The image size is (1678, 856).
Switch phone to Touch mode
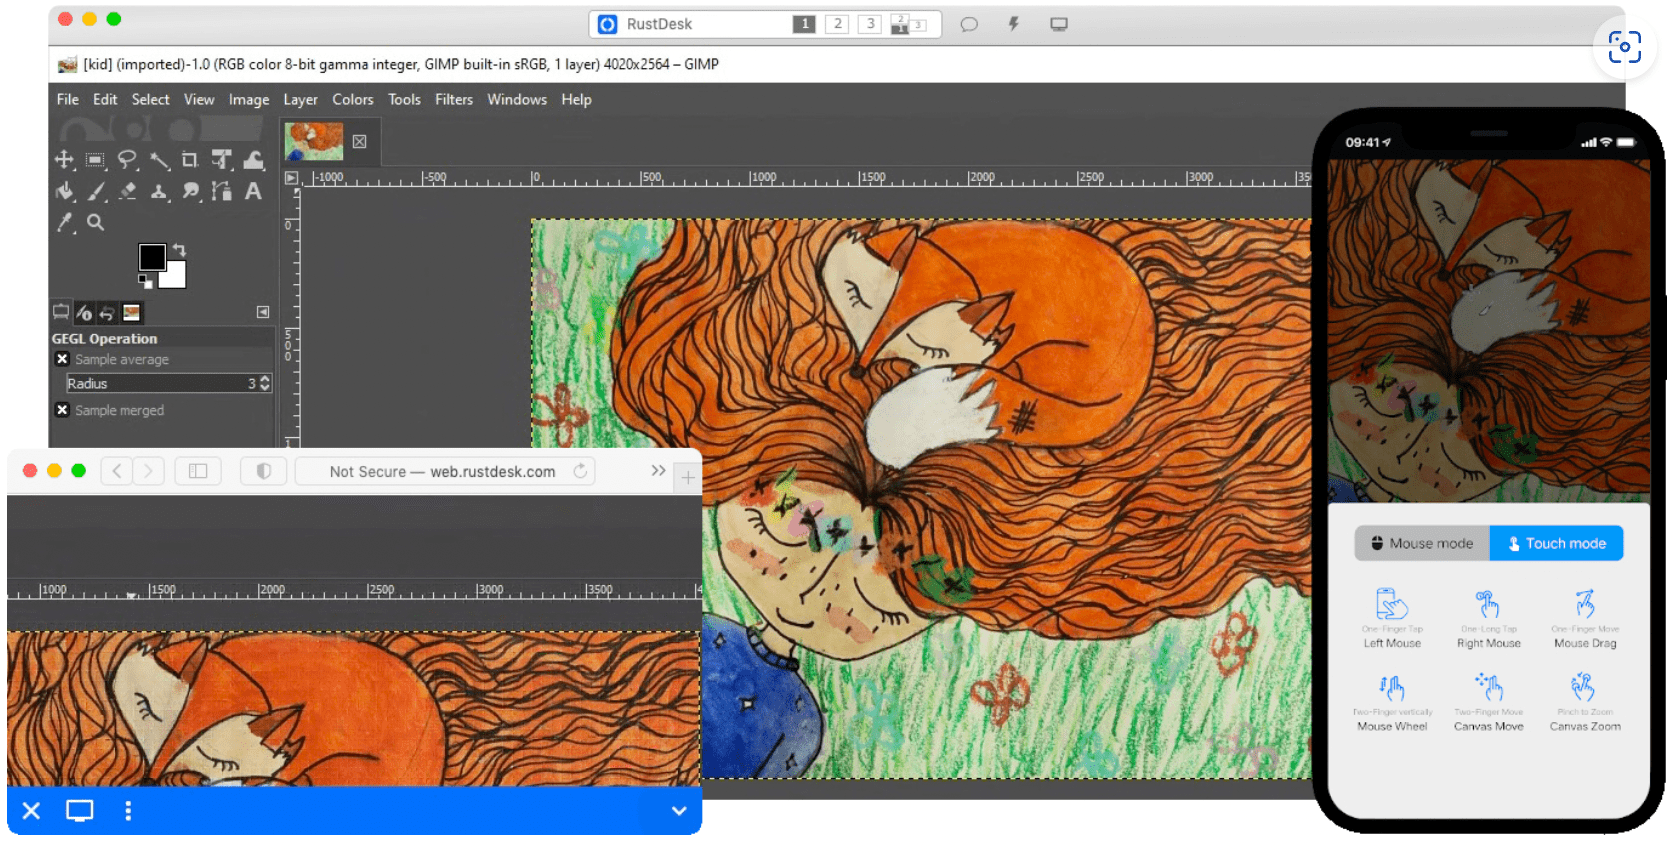1557,543
